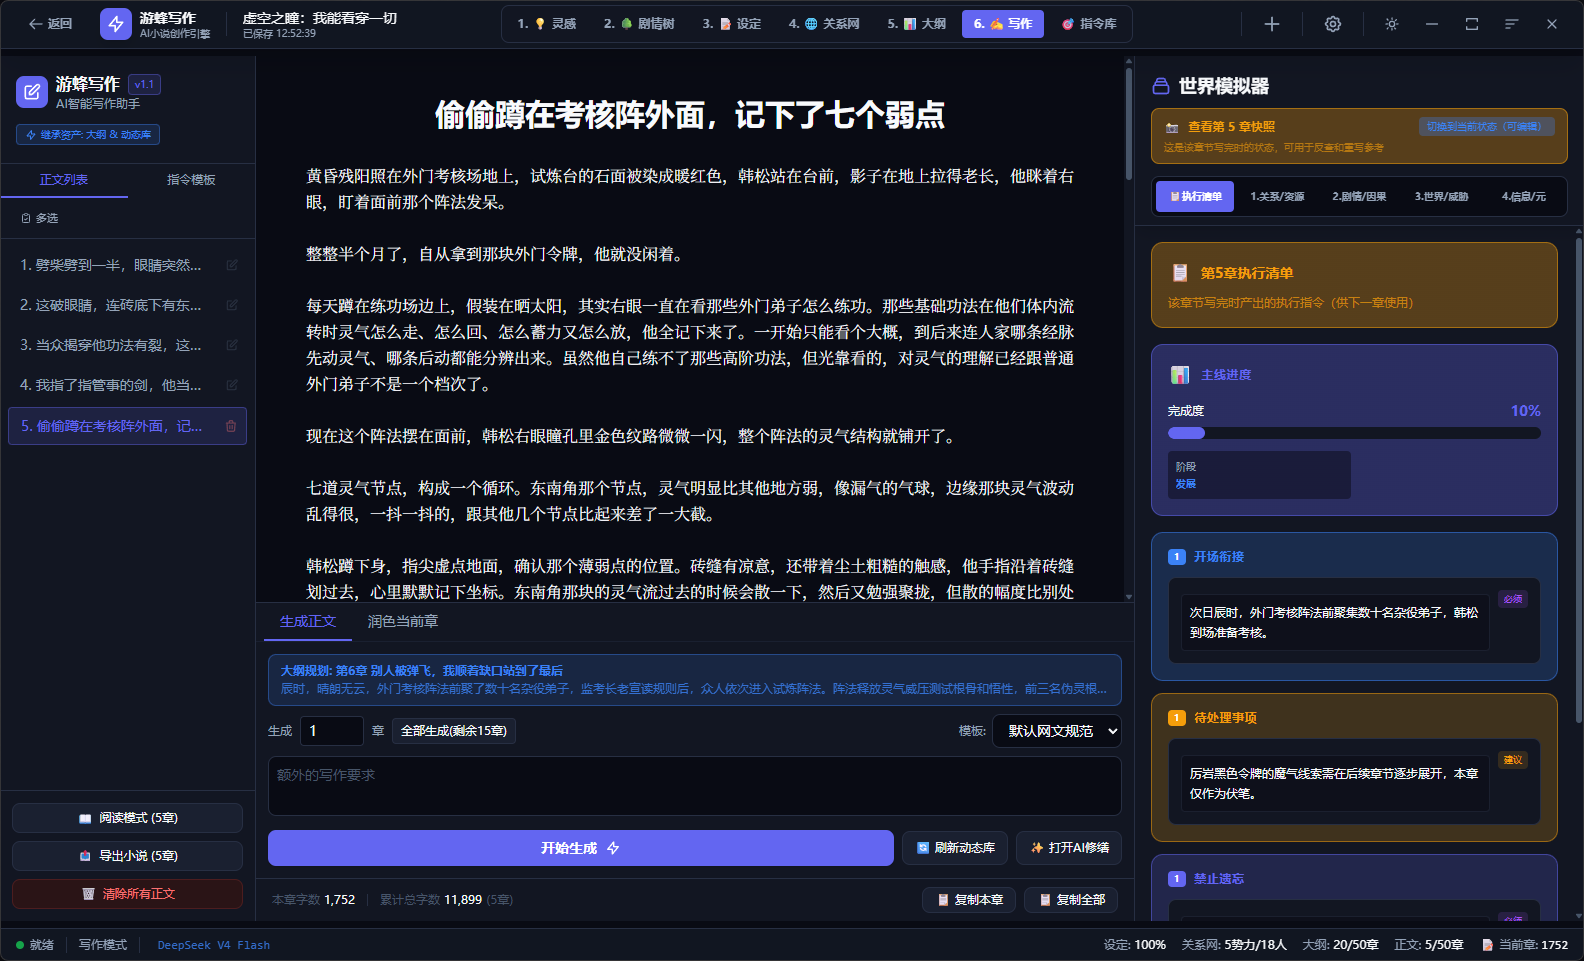Click 导出小说 (5章) button
Screen dimensions: 1584x961
coord(127,856)
